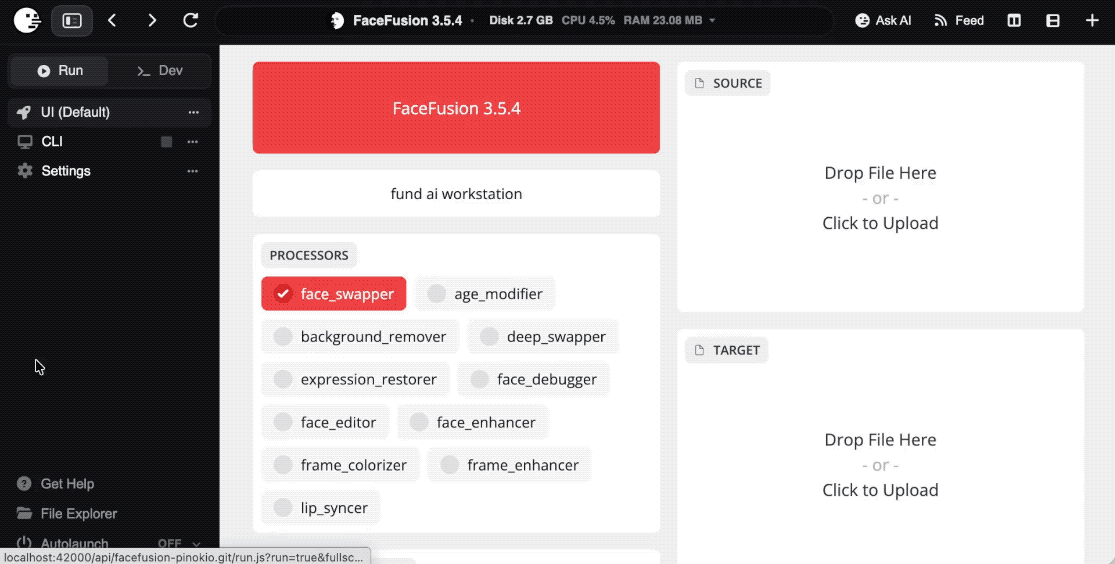Click the Pinokio home logo icon
The height and width of the screenshot is (564, 1115).
(27, 21)
